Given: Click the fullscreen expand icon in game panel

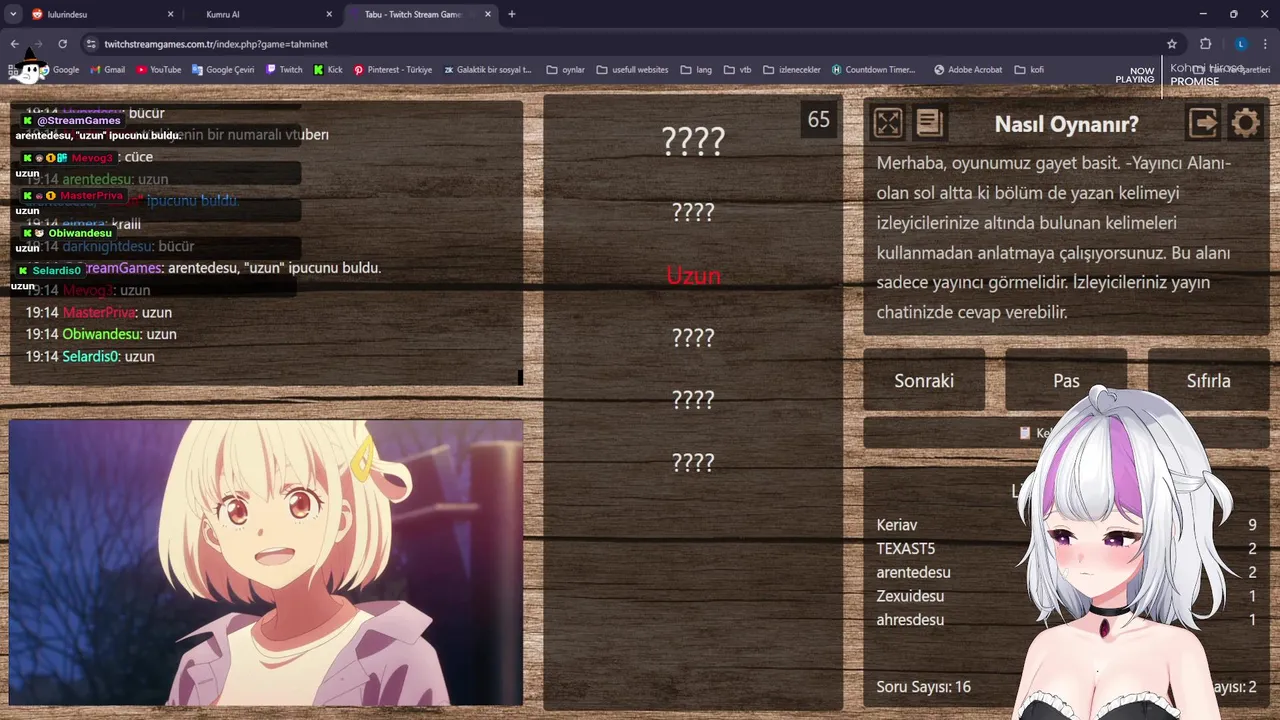Looking at the screenshot, I should tap(888, 123).
